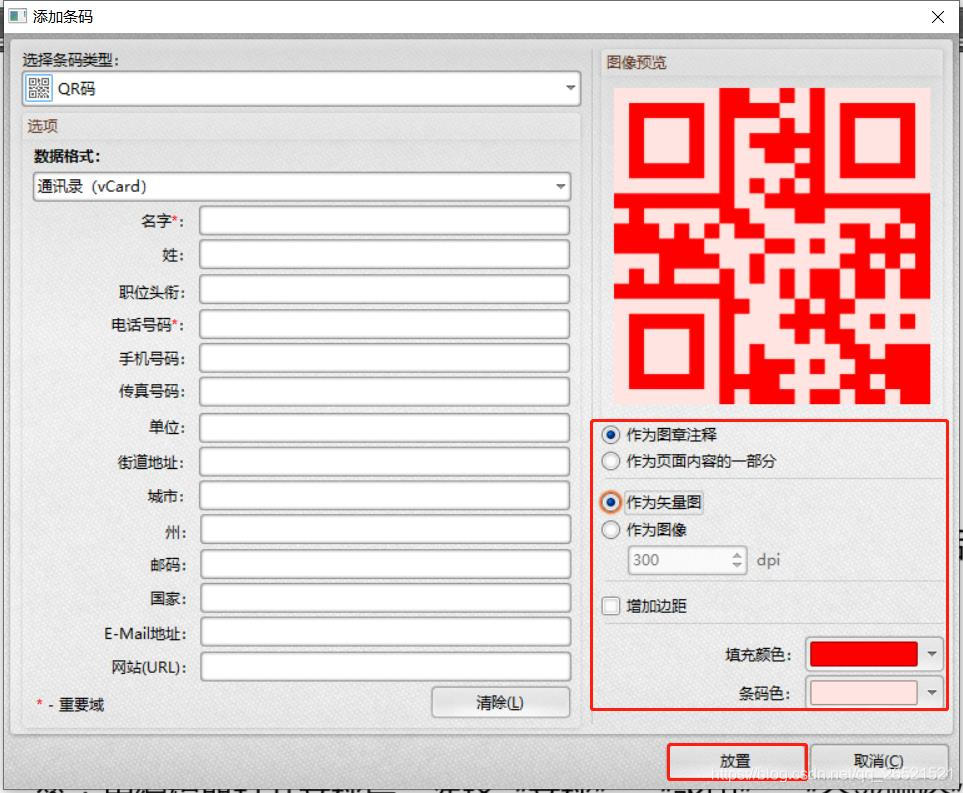Open the 数据格式 vCard dropdown

[302, 187]
